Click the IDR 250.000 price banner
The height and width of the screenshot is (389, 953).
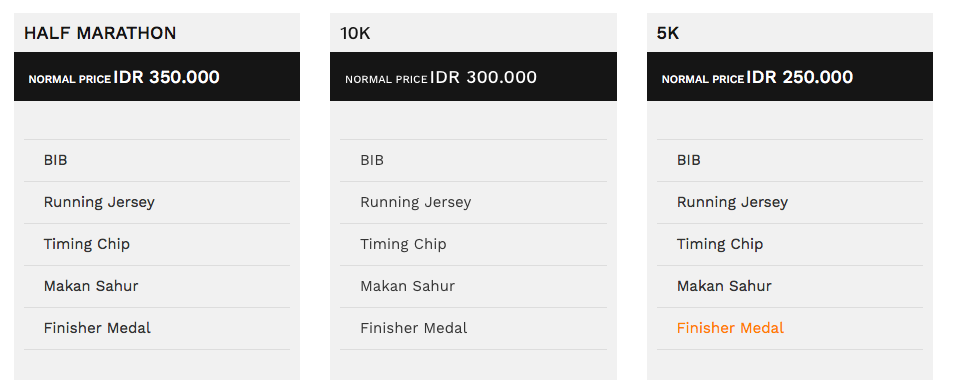point(790,77)
